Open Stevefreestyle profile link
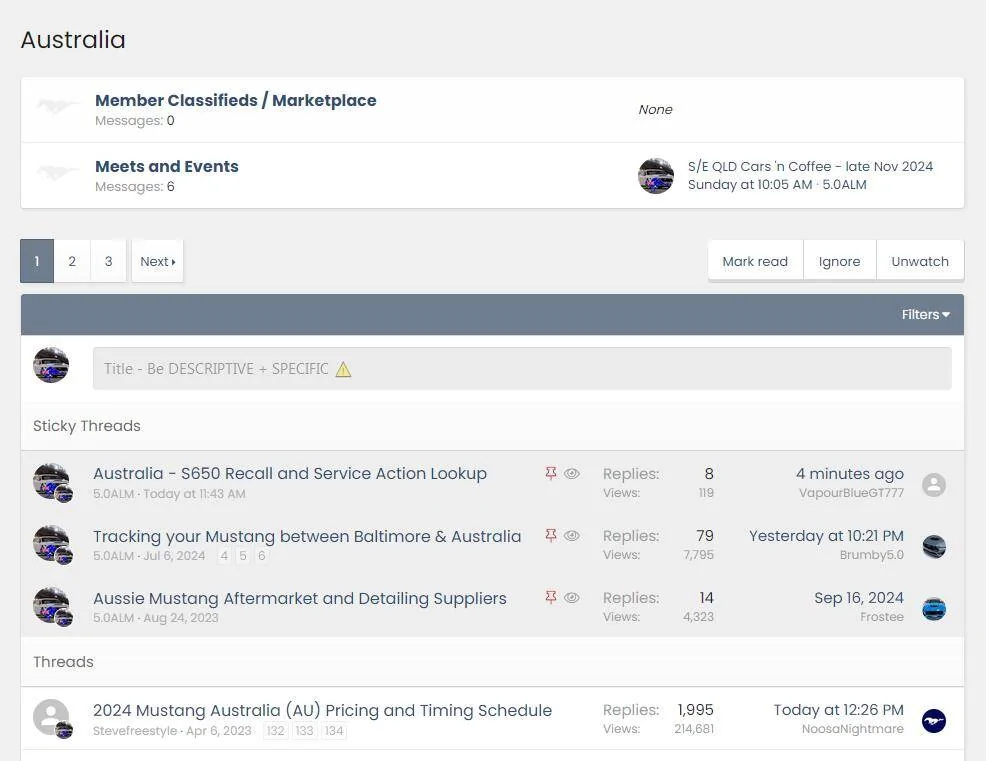The height and width of the screenshot is (761, 986). (135, 731)
